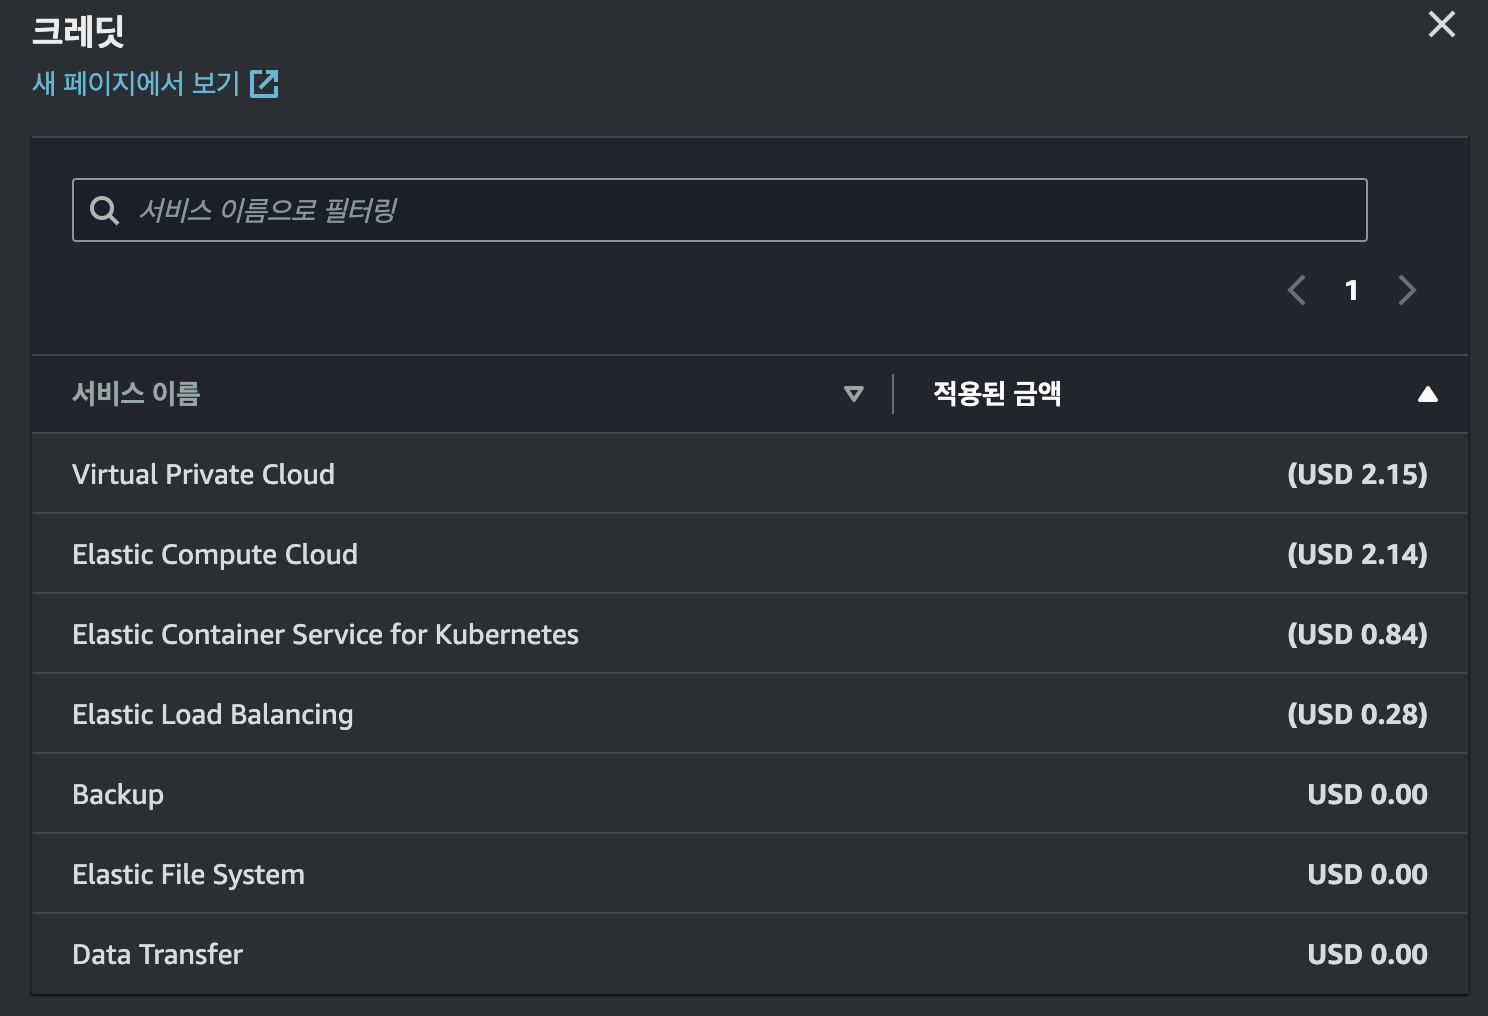Click the external-link icon beside 새 페이지에서 보기
Viewport: 1488px width, 1016px height.
click(x=264, y=83)
